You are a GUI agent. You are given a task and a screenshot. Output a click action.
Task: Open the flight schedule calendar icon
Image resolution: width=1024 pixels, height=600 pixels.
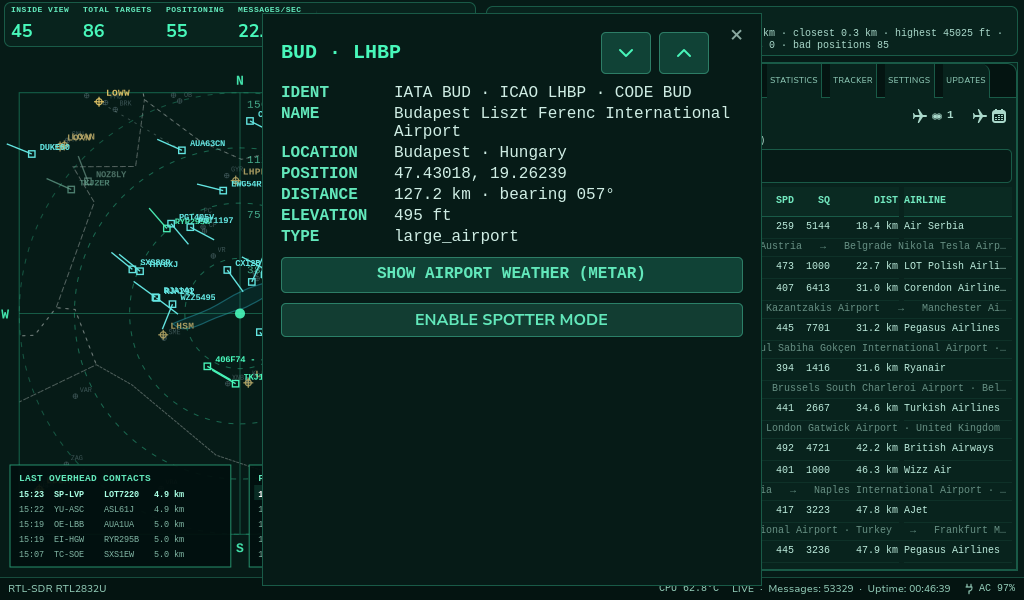click(989, 116)
